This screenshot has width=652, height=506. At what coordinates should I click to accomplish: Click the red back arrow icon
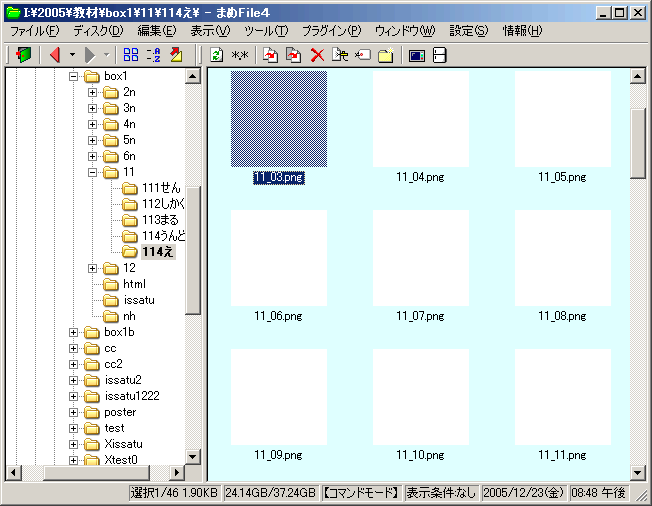point(55,55)
